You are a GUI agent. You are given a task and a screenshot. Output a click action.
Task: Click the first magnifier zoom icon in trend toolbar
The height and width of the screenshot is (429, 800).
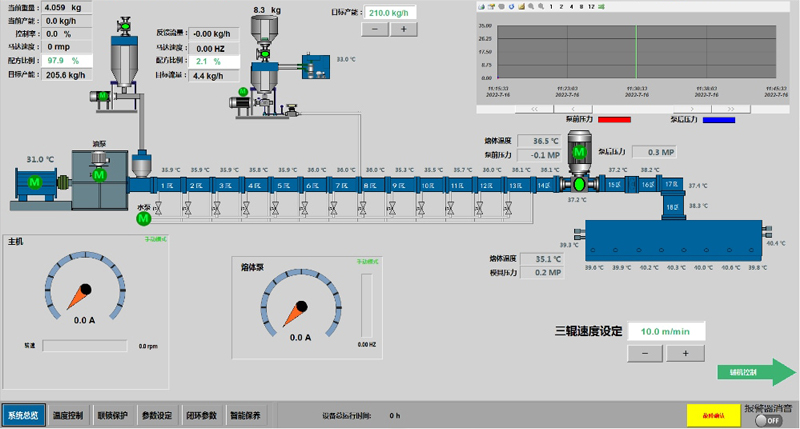tap(531, 7)
